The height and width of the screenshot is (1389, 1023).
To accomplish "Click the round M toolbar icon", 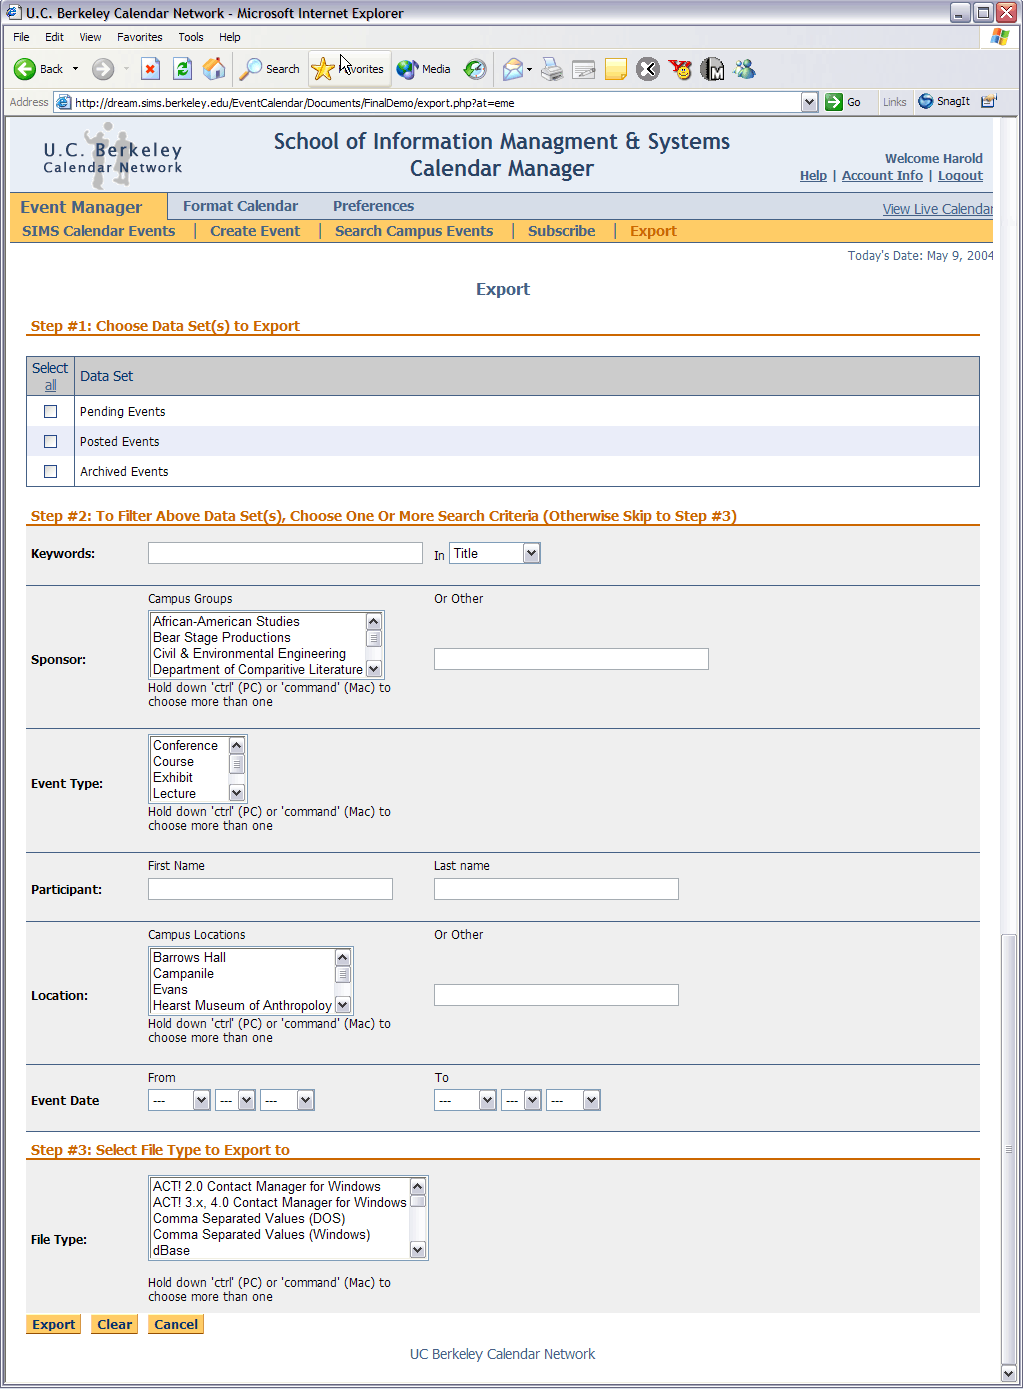I will tap(712, 69).
